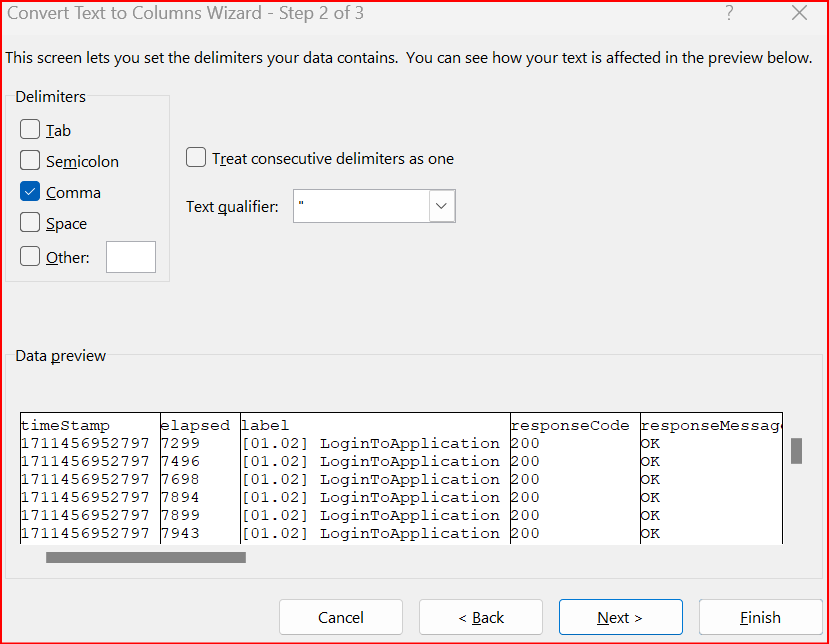
Task: Click the help question mark icon
Action: 729,13
